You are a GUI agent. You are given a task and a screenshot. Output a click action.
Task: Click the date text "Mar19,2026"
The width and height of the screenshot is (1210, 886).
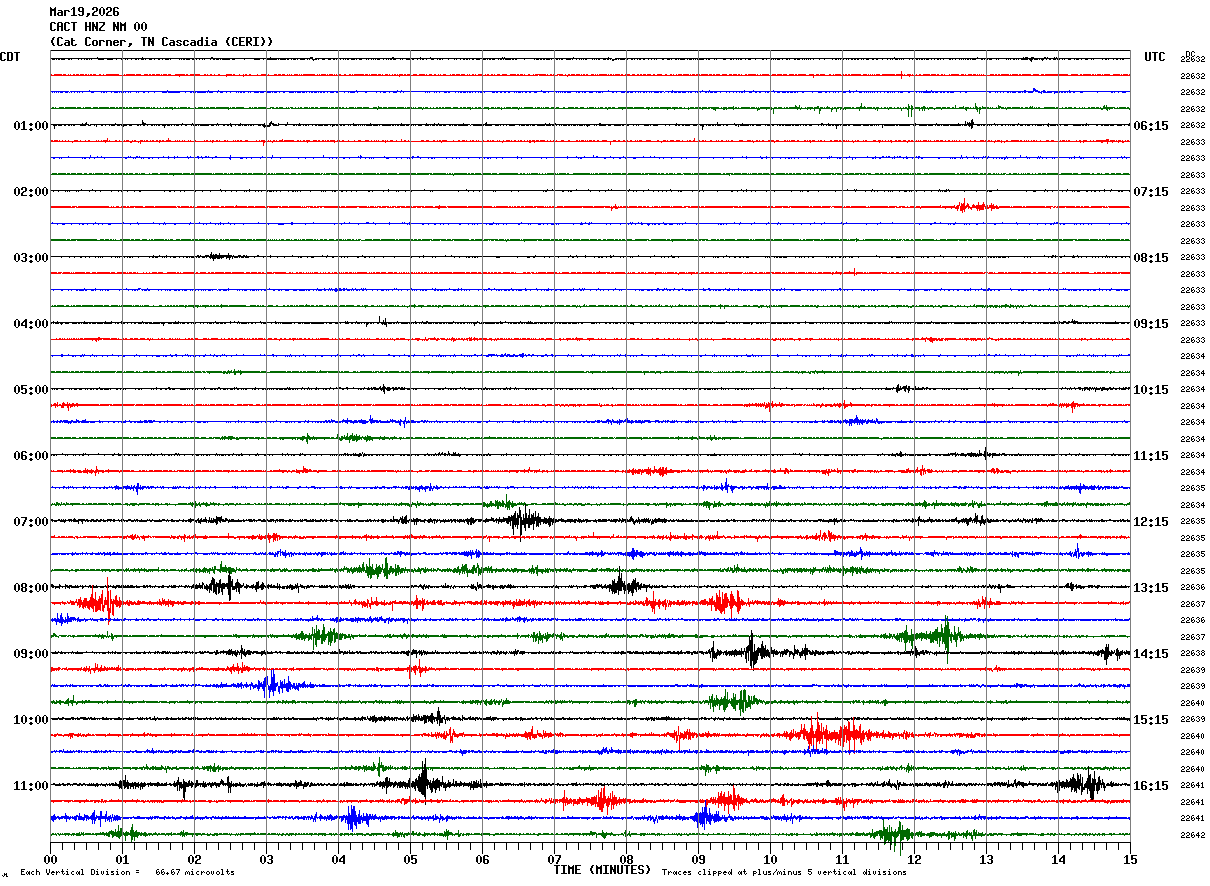tap(84, 12)
